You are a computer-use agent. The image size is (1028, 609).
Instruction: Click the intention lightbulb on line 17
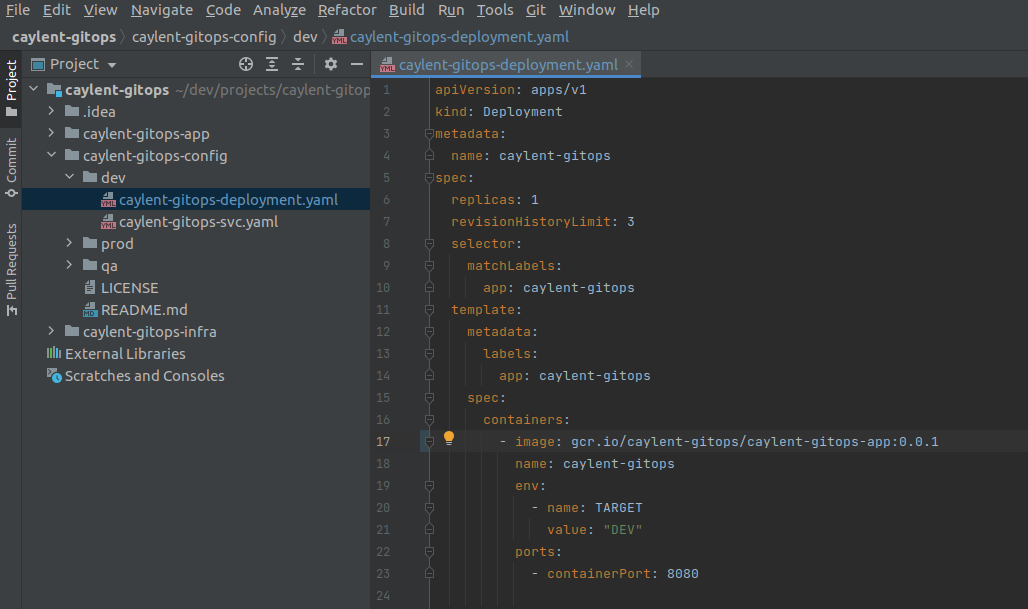[448, 439]
